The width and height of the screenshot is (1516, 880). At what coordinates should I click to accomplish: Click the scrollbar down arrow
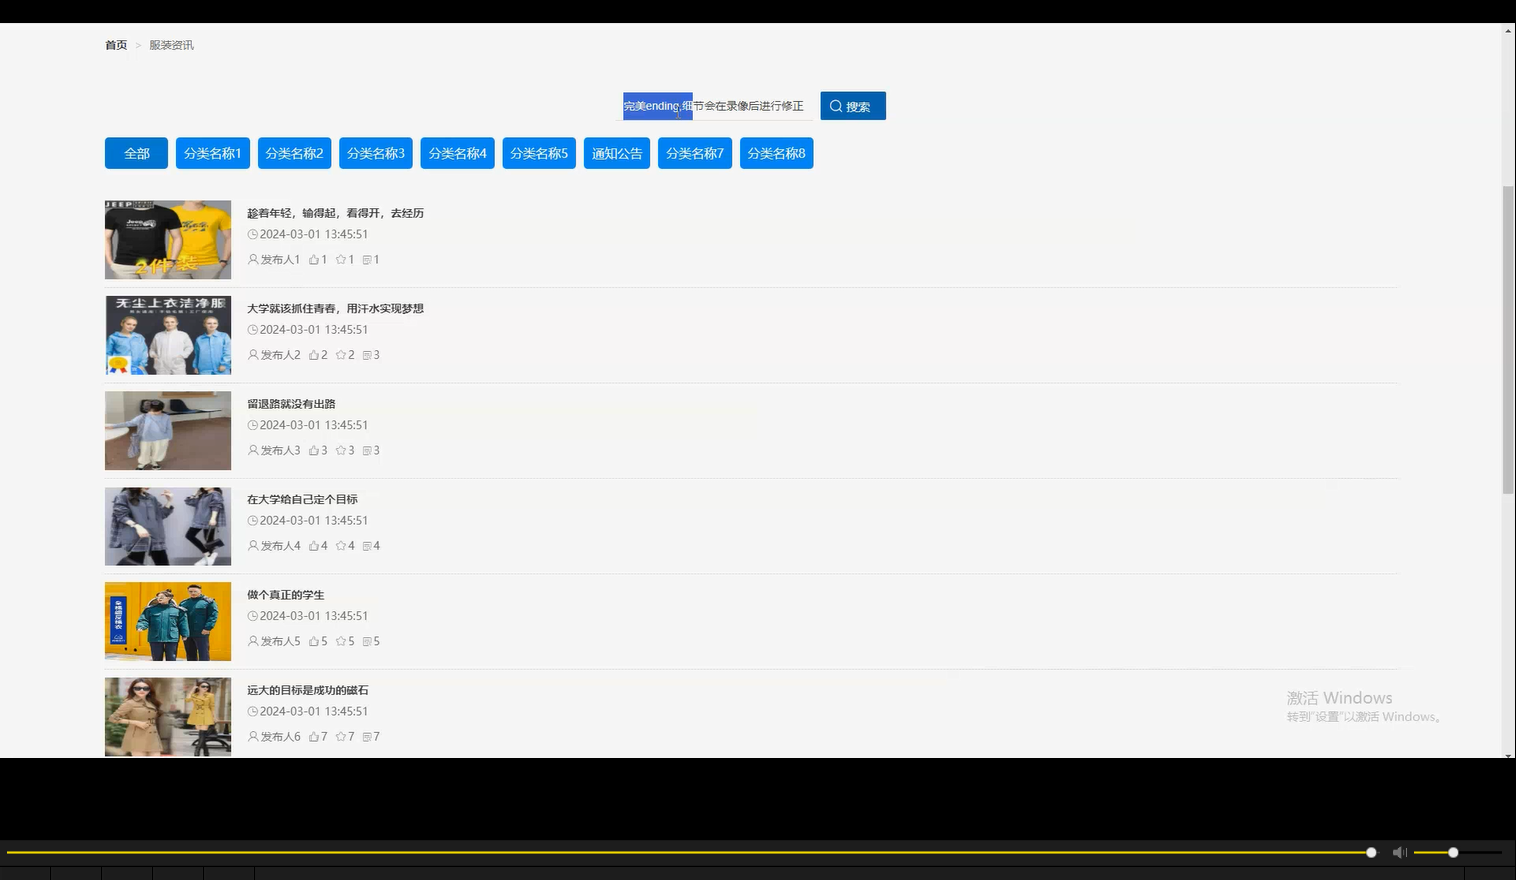point(1508,755)
